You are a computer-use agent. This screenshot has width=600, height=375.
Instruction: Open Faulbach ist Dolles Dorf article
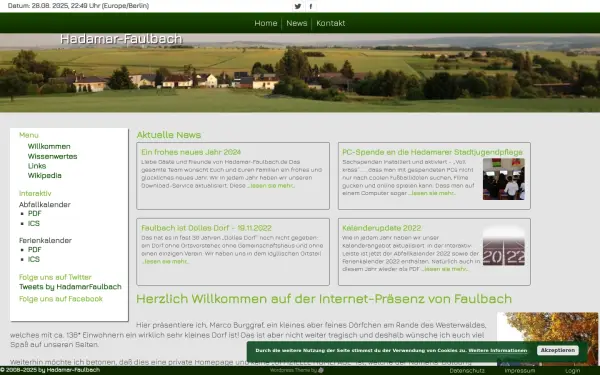[206, 228]
